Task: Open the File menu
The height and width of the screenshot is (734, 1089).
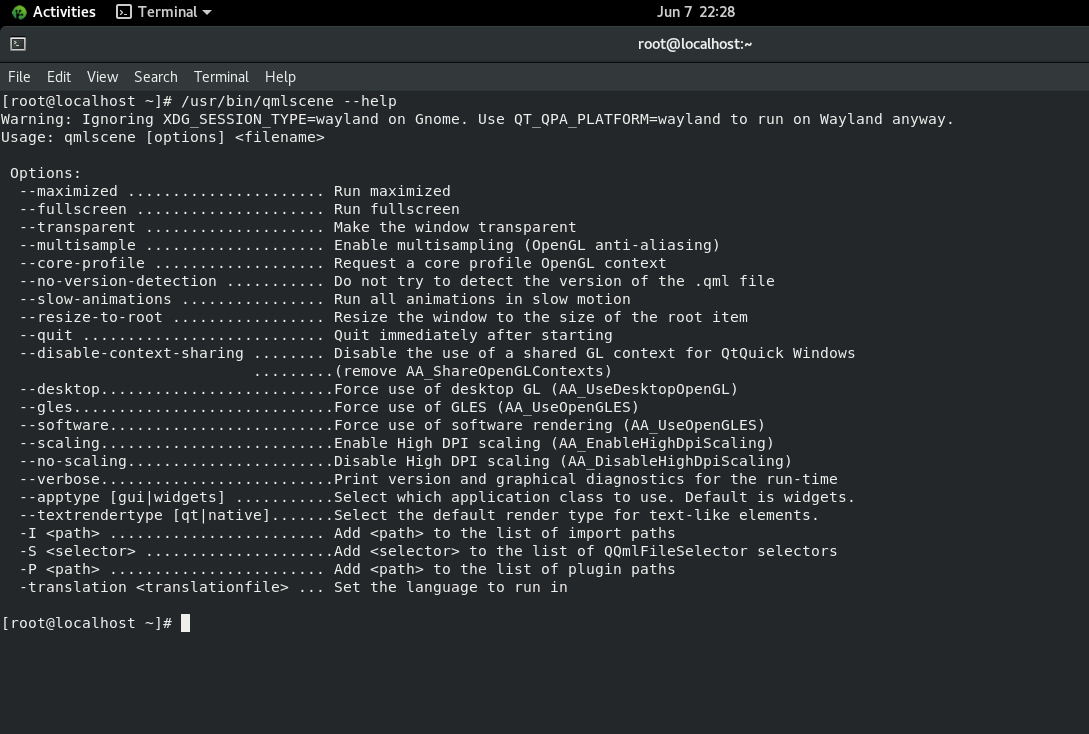Action: coord(19,77)
